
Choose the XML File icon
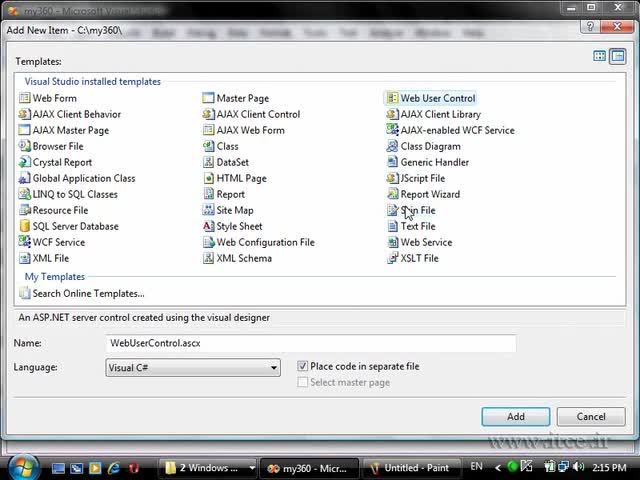tap(24, 258)
